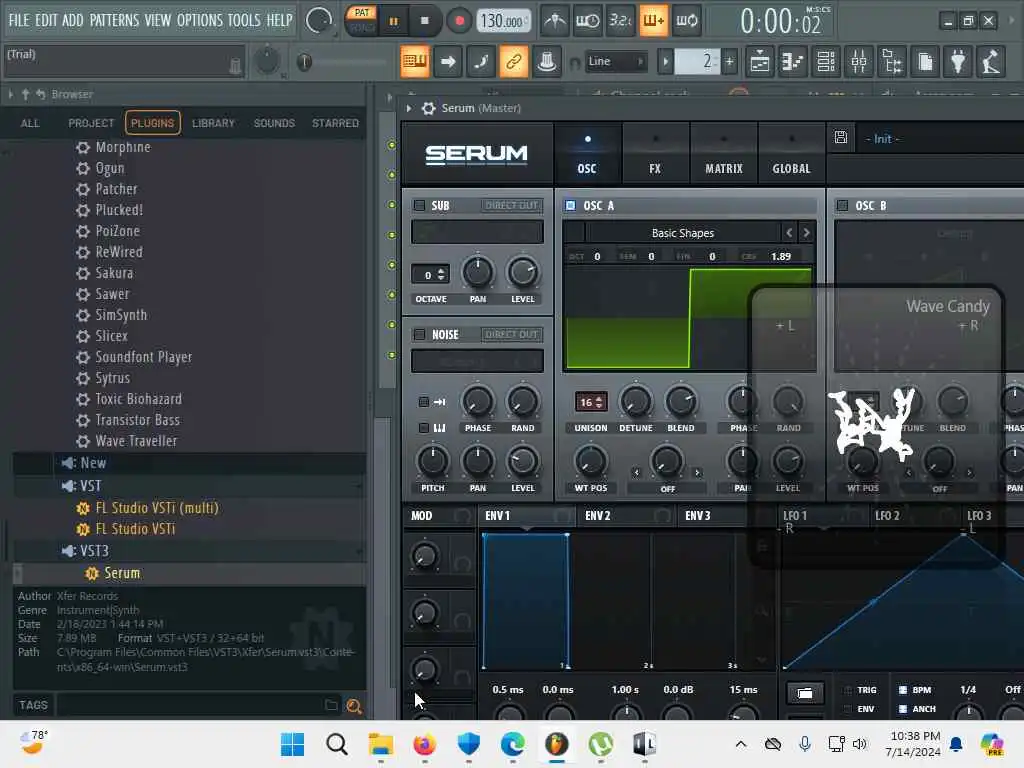Image resolution: width=1024 pixels, height=768 pixels.
Task: Click the stop button in transport
Action: (x=424, y=21)
